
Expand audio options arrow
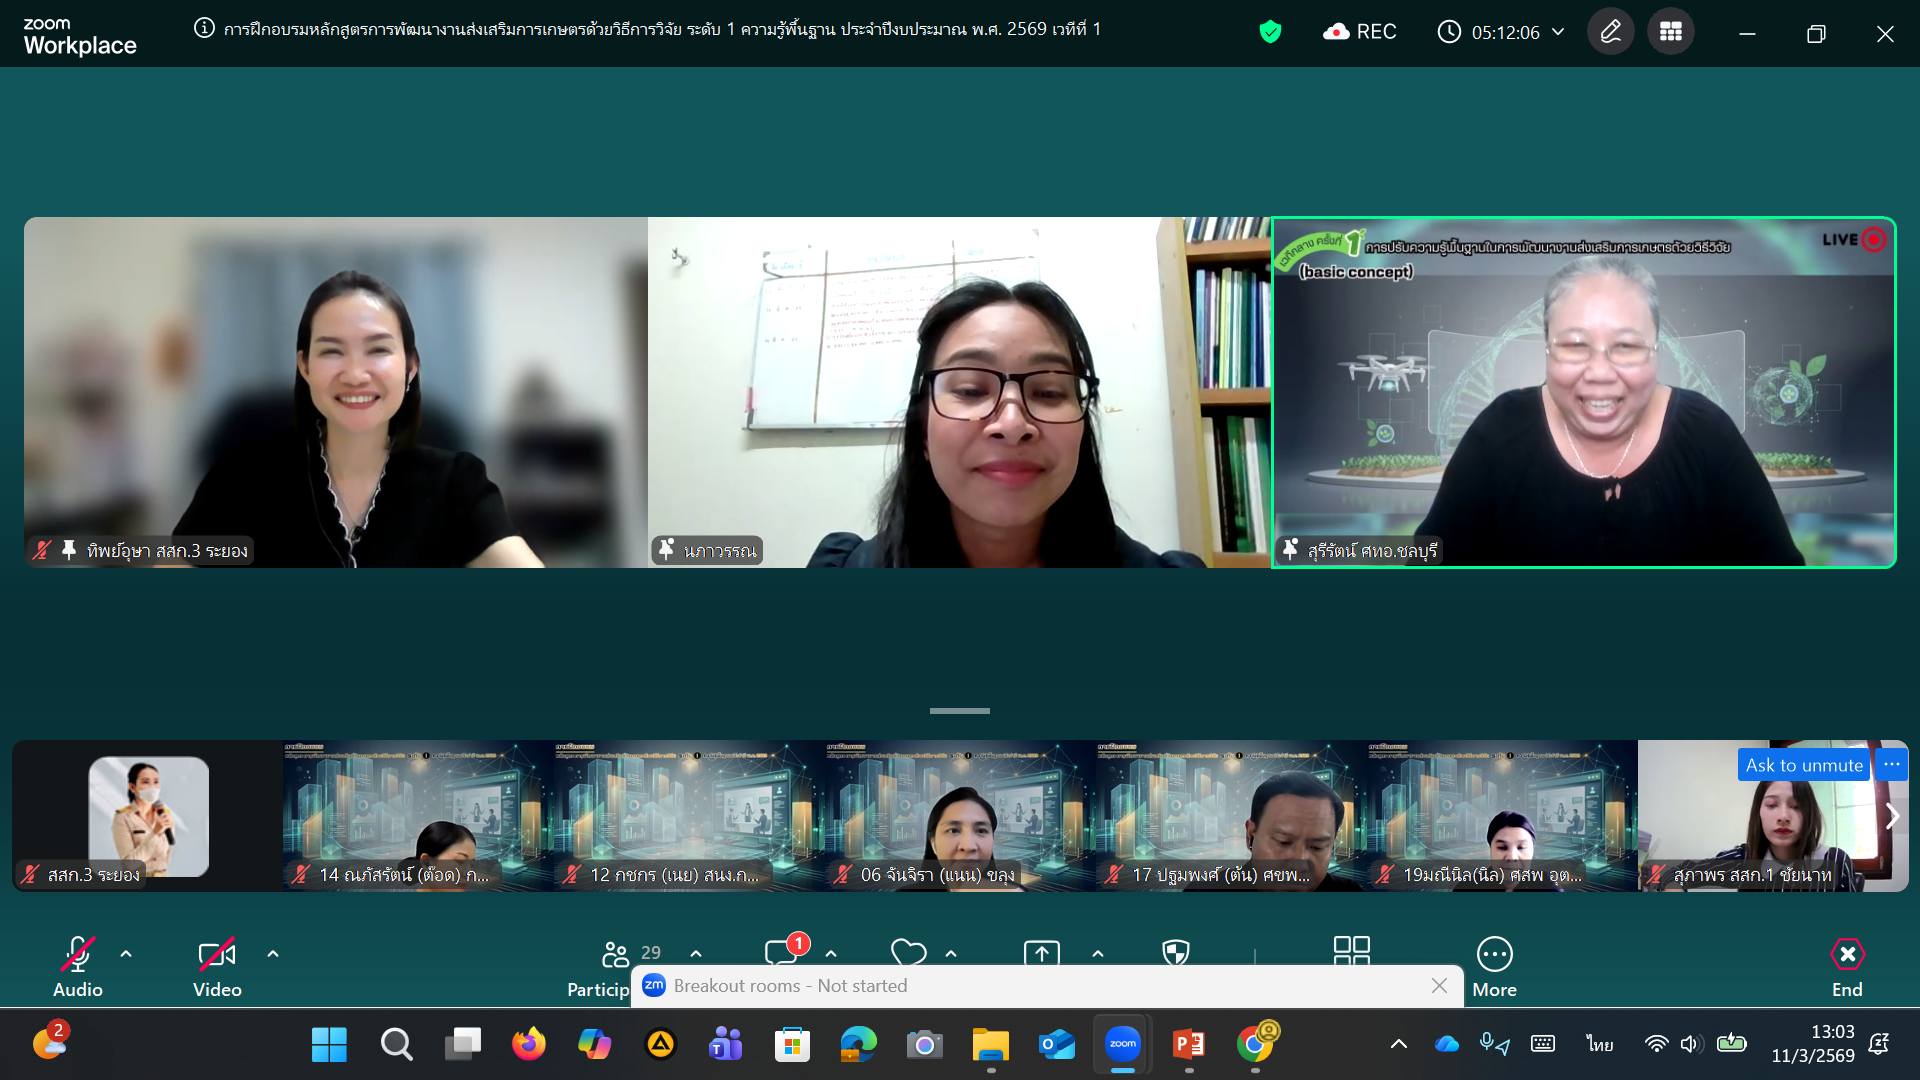click(126, 954)
